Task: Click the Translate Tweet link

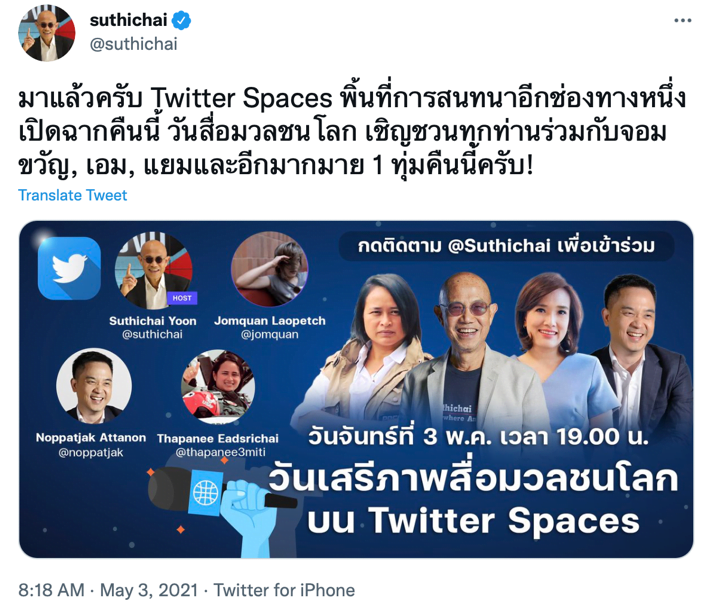Action: coord(73,195)
